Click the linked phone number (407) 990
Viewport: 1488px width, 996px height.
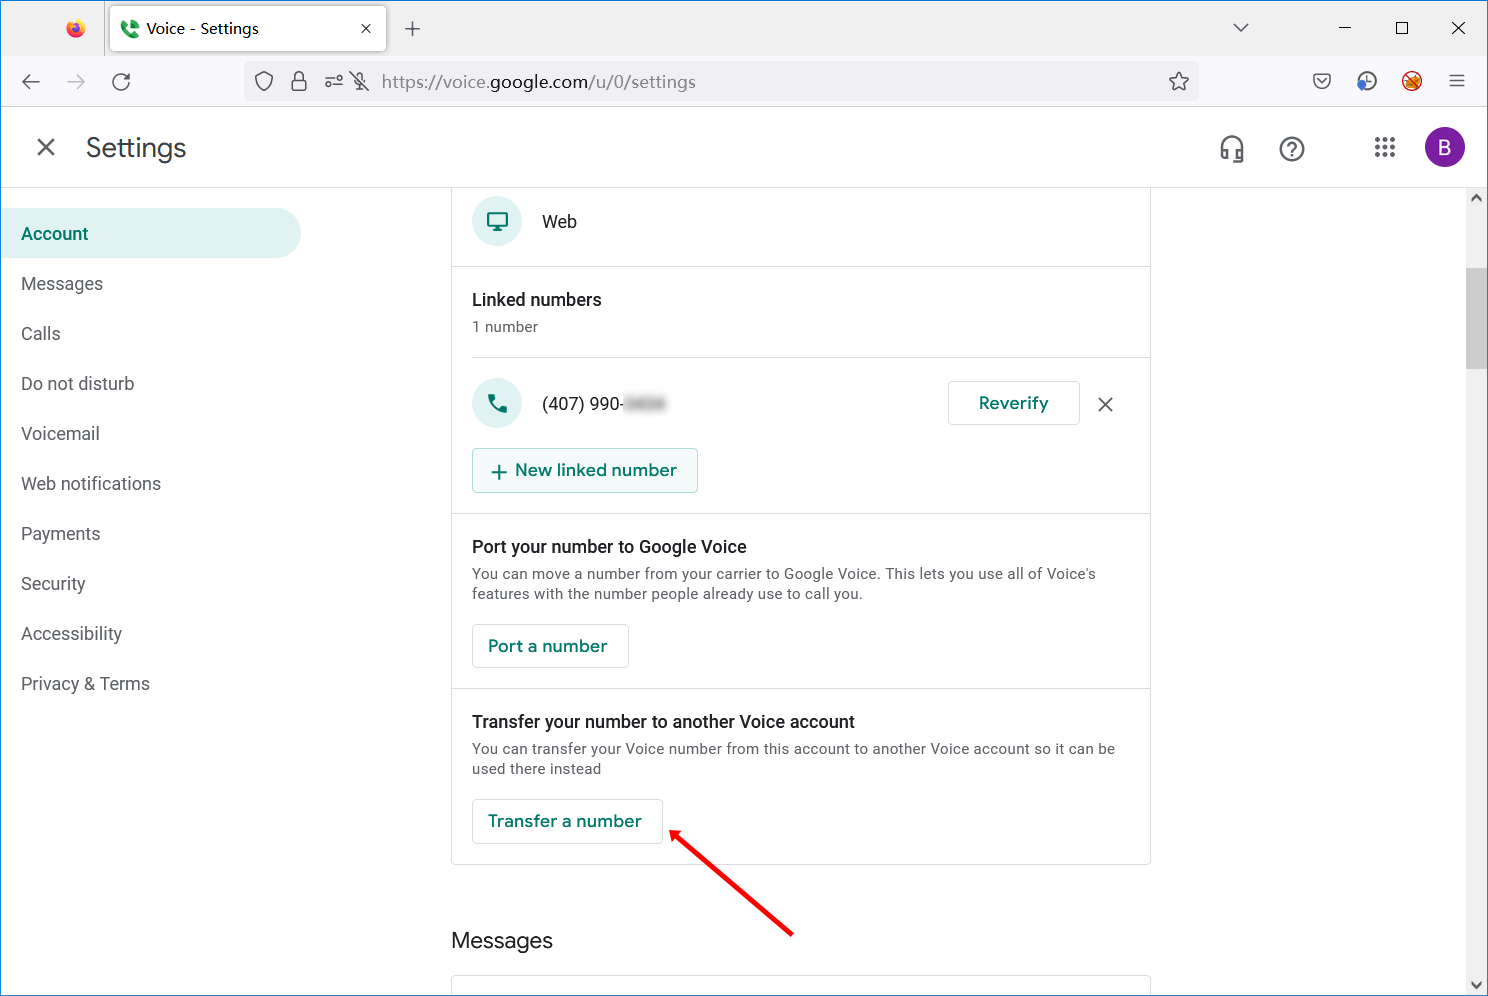coord(604,404)
